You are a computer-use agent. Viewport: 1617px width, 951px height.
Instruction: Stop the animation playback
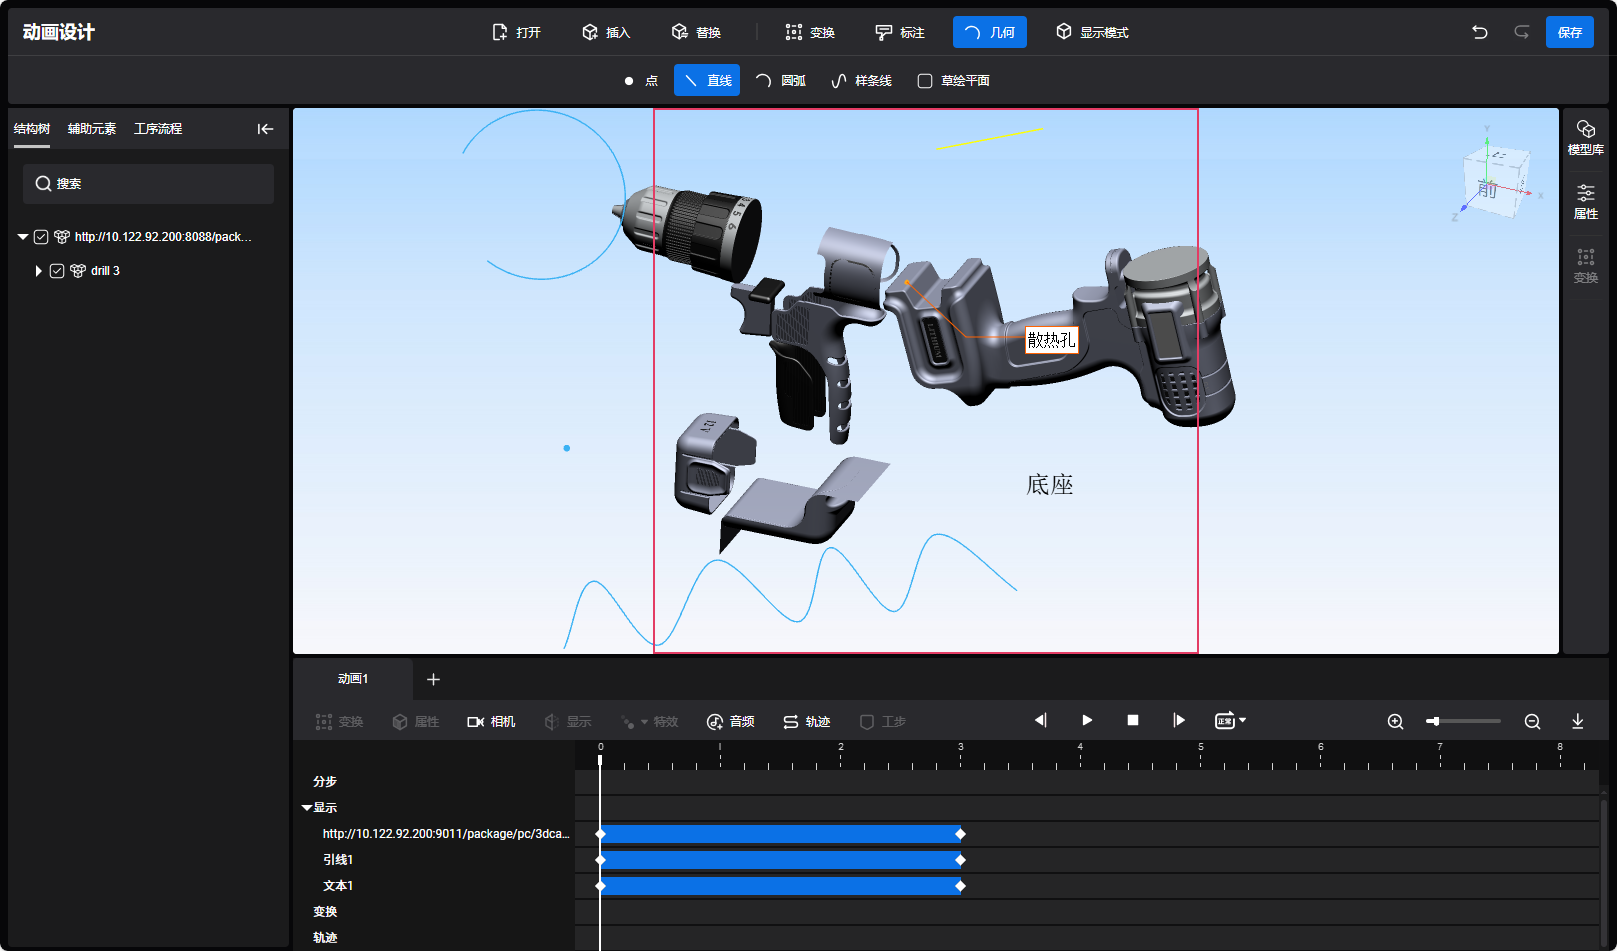point(1133,721)
